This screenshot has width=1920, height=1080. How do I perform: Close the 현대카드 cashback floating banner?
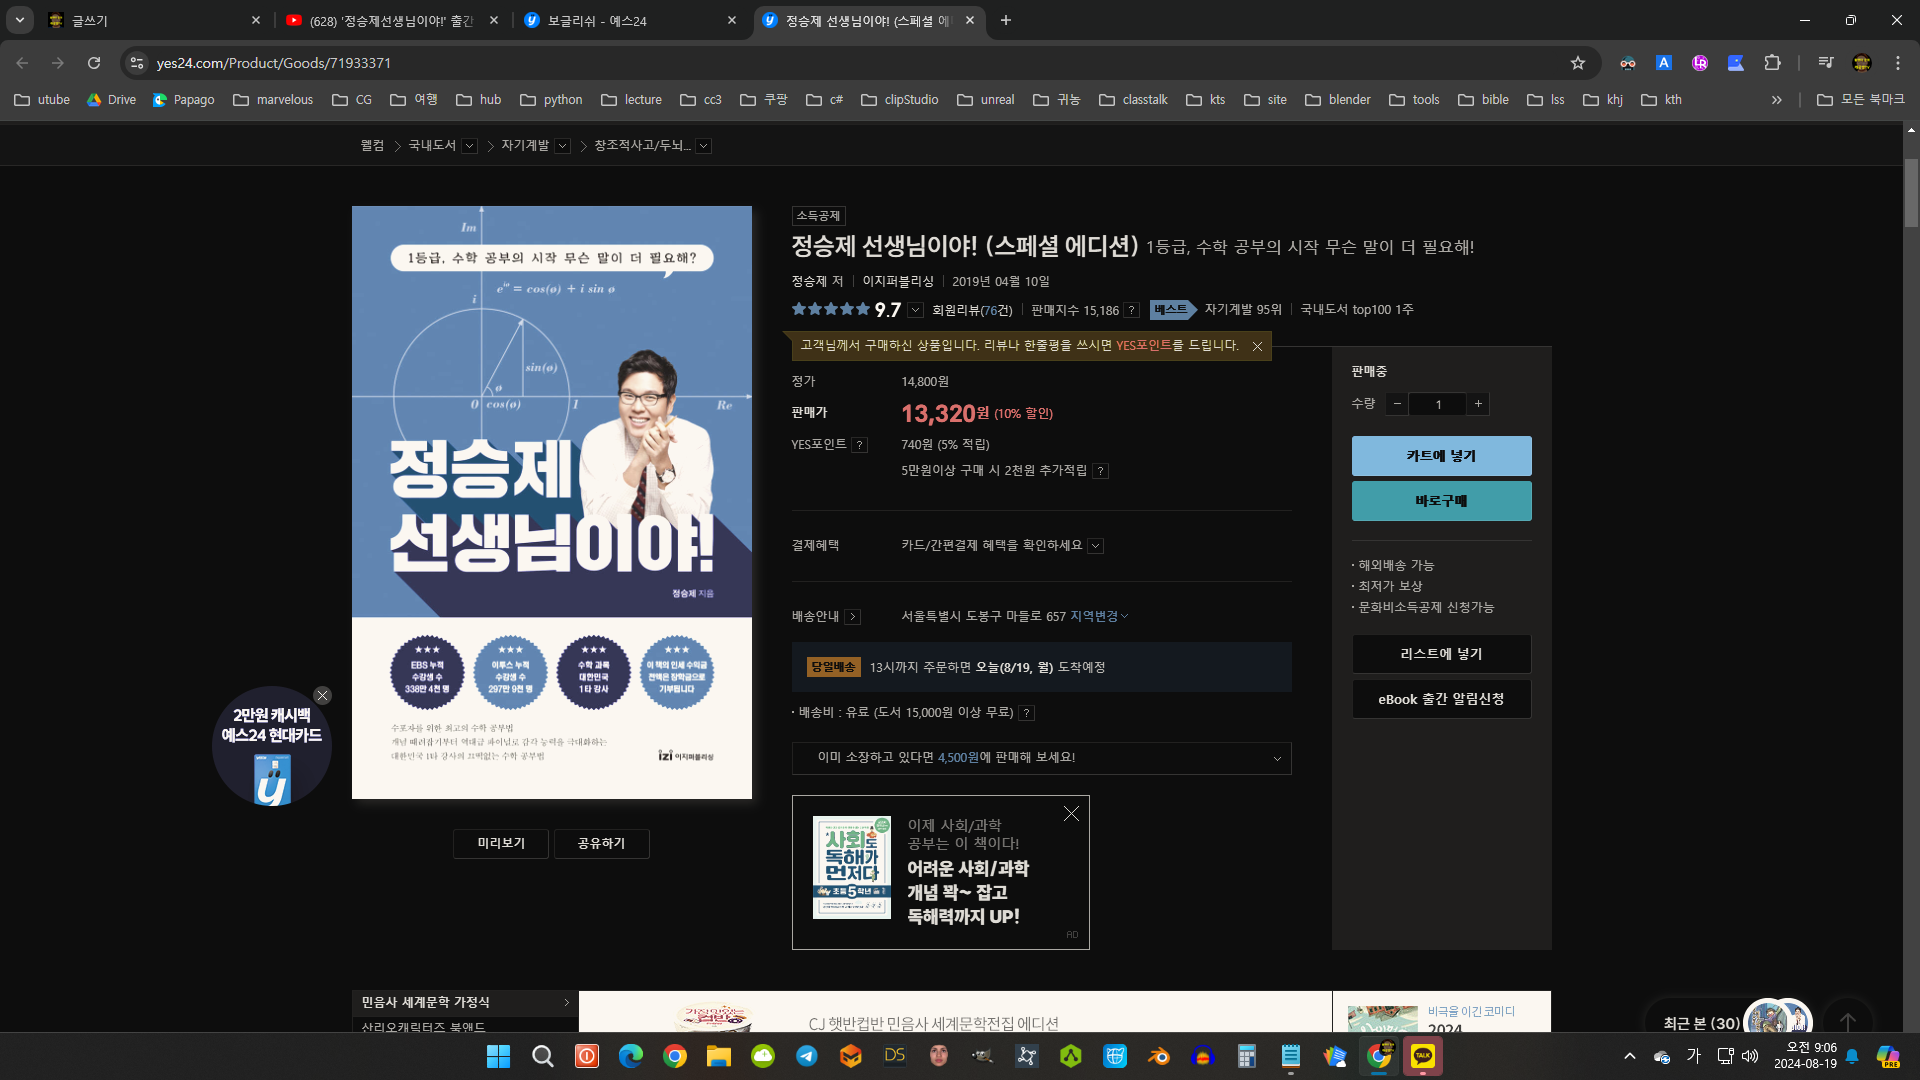pyautogui.click(x=322, y=696)
